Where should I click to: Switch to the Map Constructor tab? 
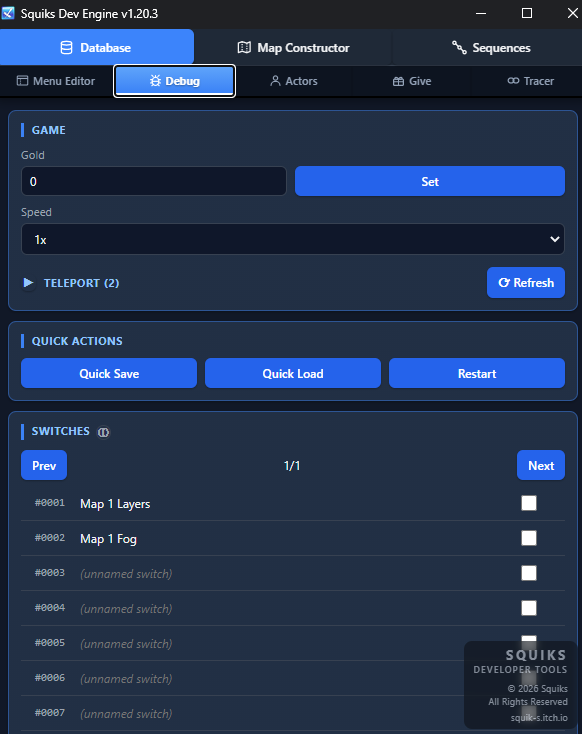point(293,47)
